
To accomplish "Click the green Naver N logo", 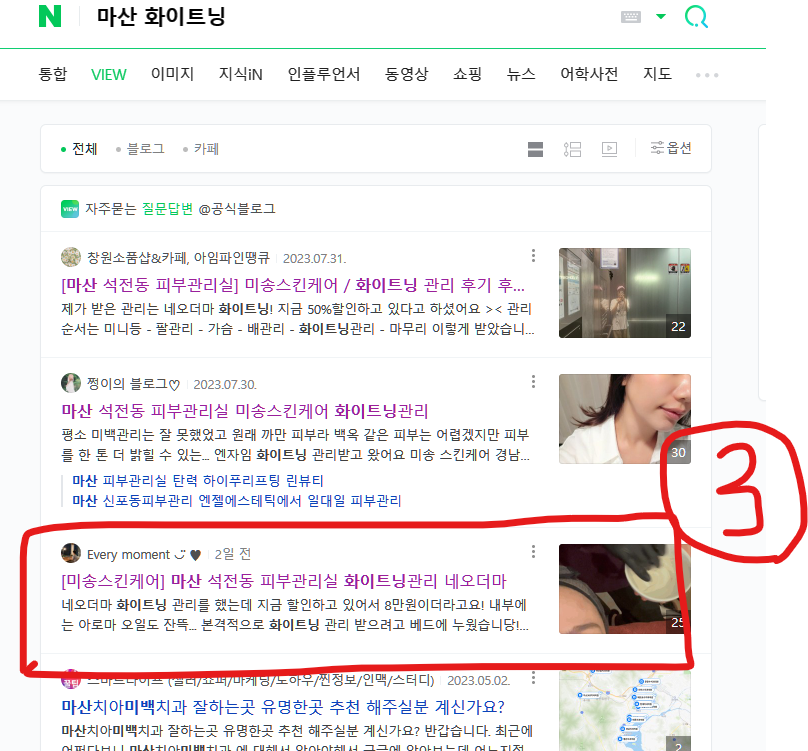I will (50, 16).
